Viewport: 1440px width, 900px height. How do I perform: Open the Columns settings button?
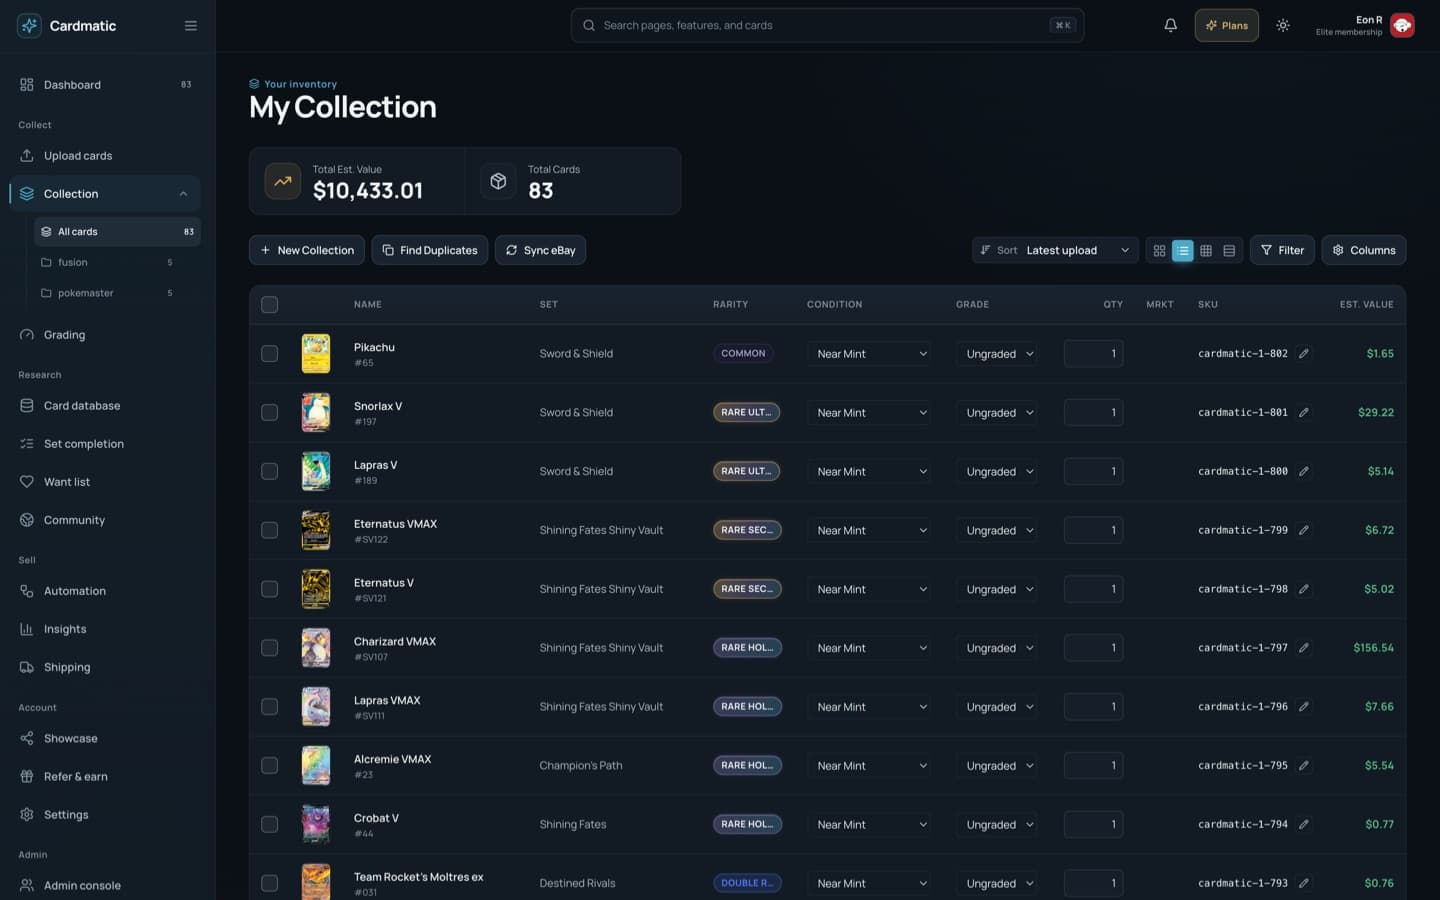pos(1364,251)
